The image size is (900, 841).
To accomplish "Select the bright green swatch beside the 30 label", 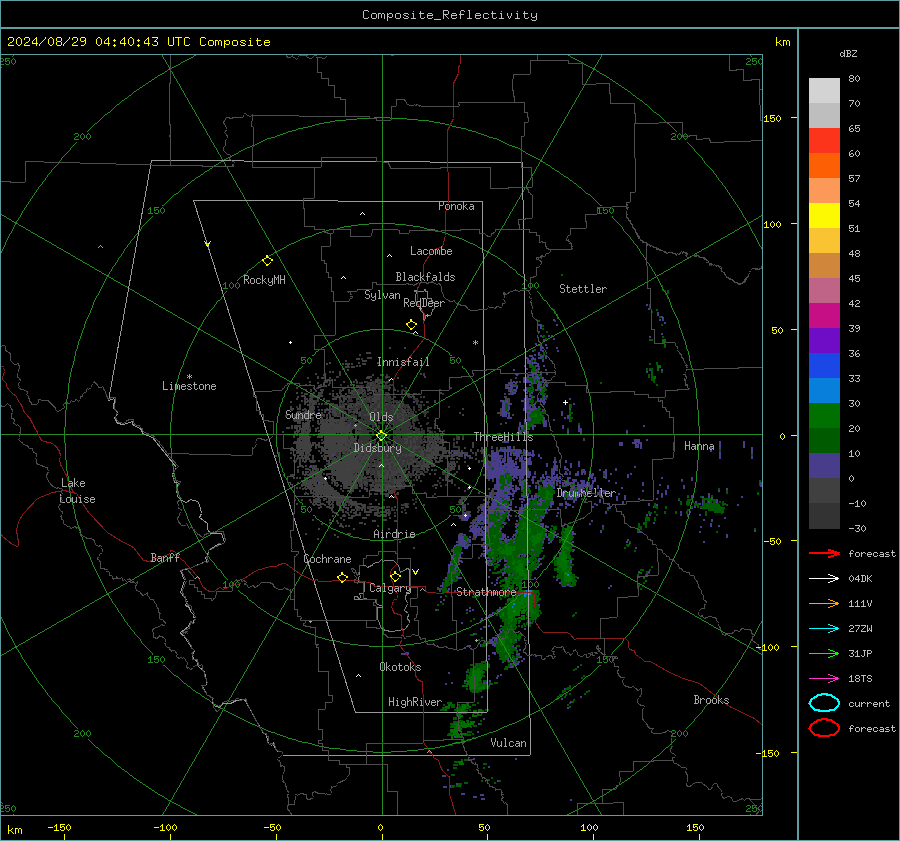I will tap(824, 416).
